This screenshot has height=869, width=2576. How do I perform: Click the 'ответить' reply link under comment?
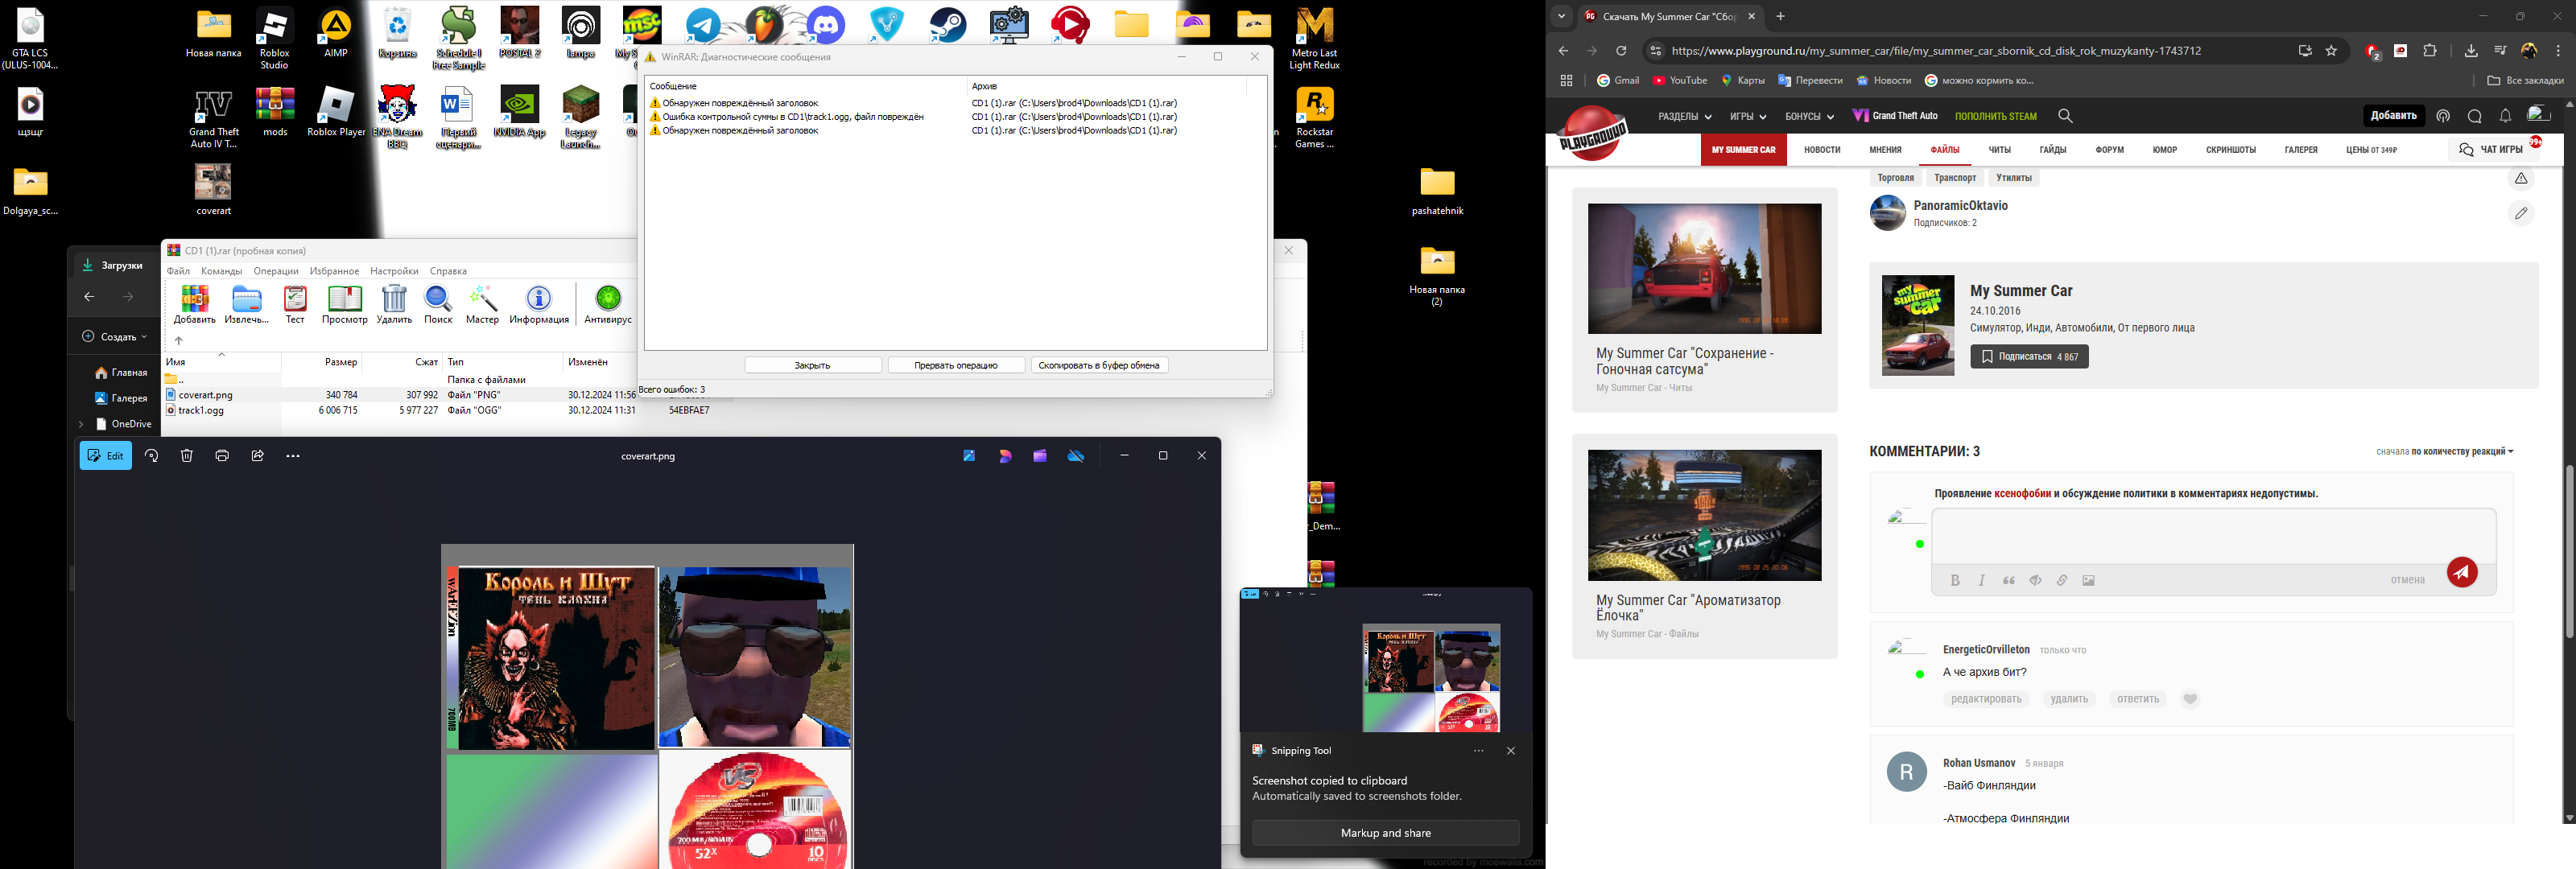(2138, 699)
